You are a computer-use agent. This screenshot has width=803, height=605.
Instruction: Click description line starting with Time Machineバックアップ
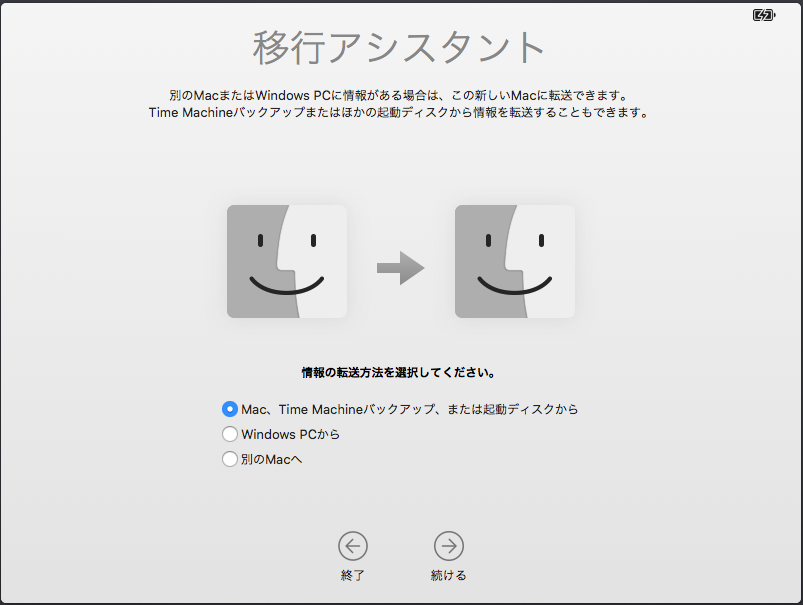click(x=398, y=112)
